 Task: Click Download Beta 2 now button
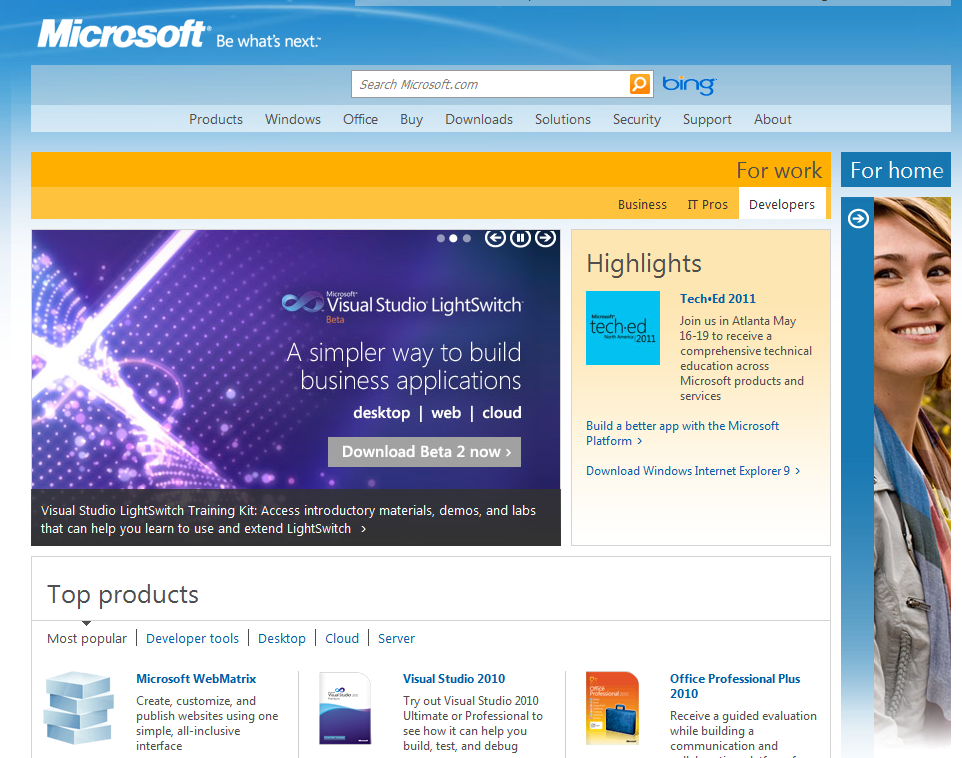425,452
